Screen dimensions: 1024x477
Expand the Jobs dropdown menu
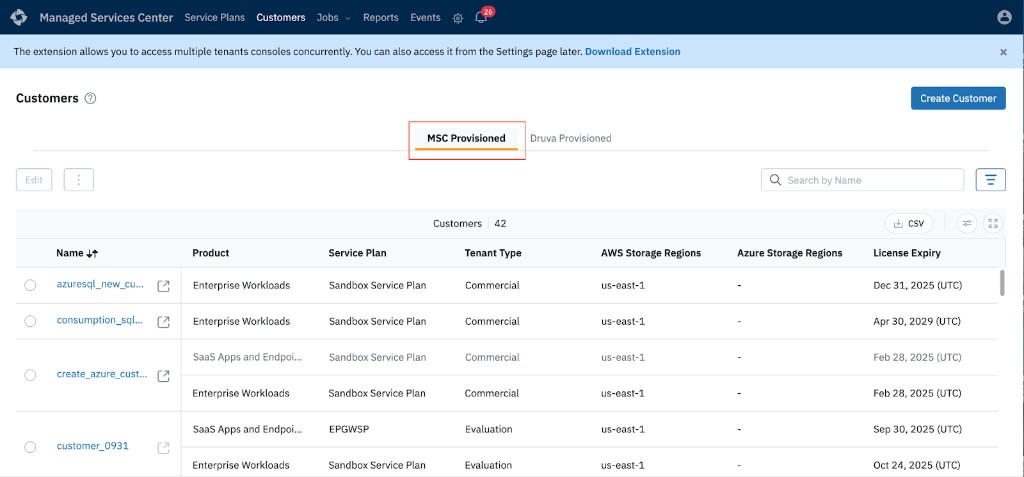334,18
